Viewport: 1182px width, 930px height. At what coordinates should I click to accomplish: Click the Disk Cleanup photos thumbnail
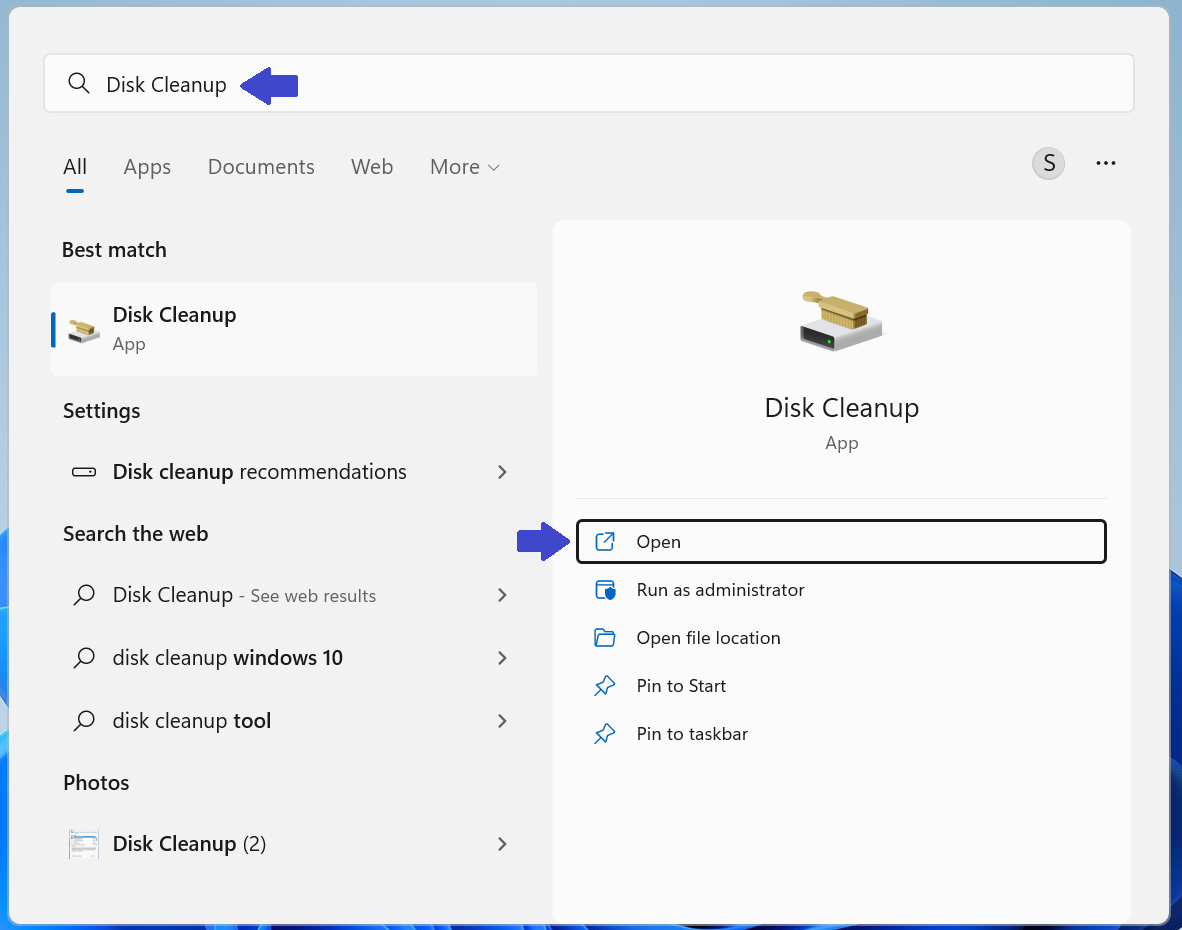click(84, 844)
